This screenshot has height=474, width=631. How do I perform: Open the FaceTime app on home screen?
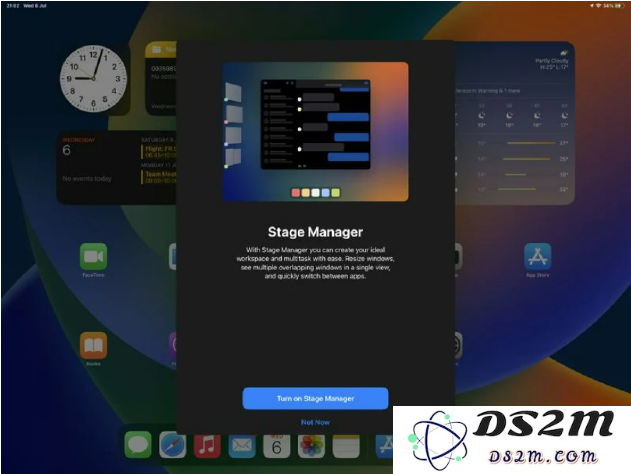coord(93,256)
